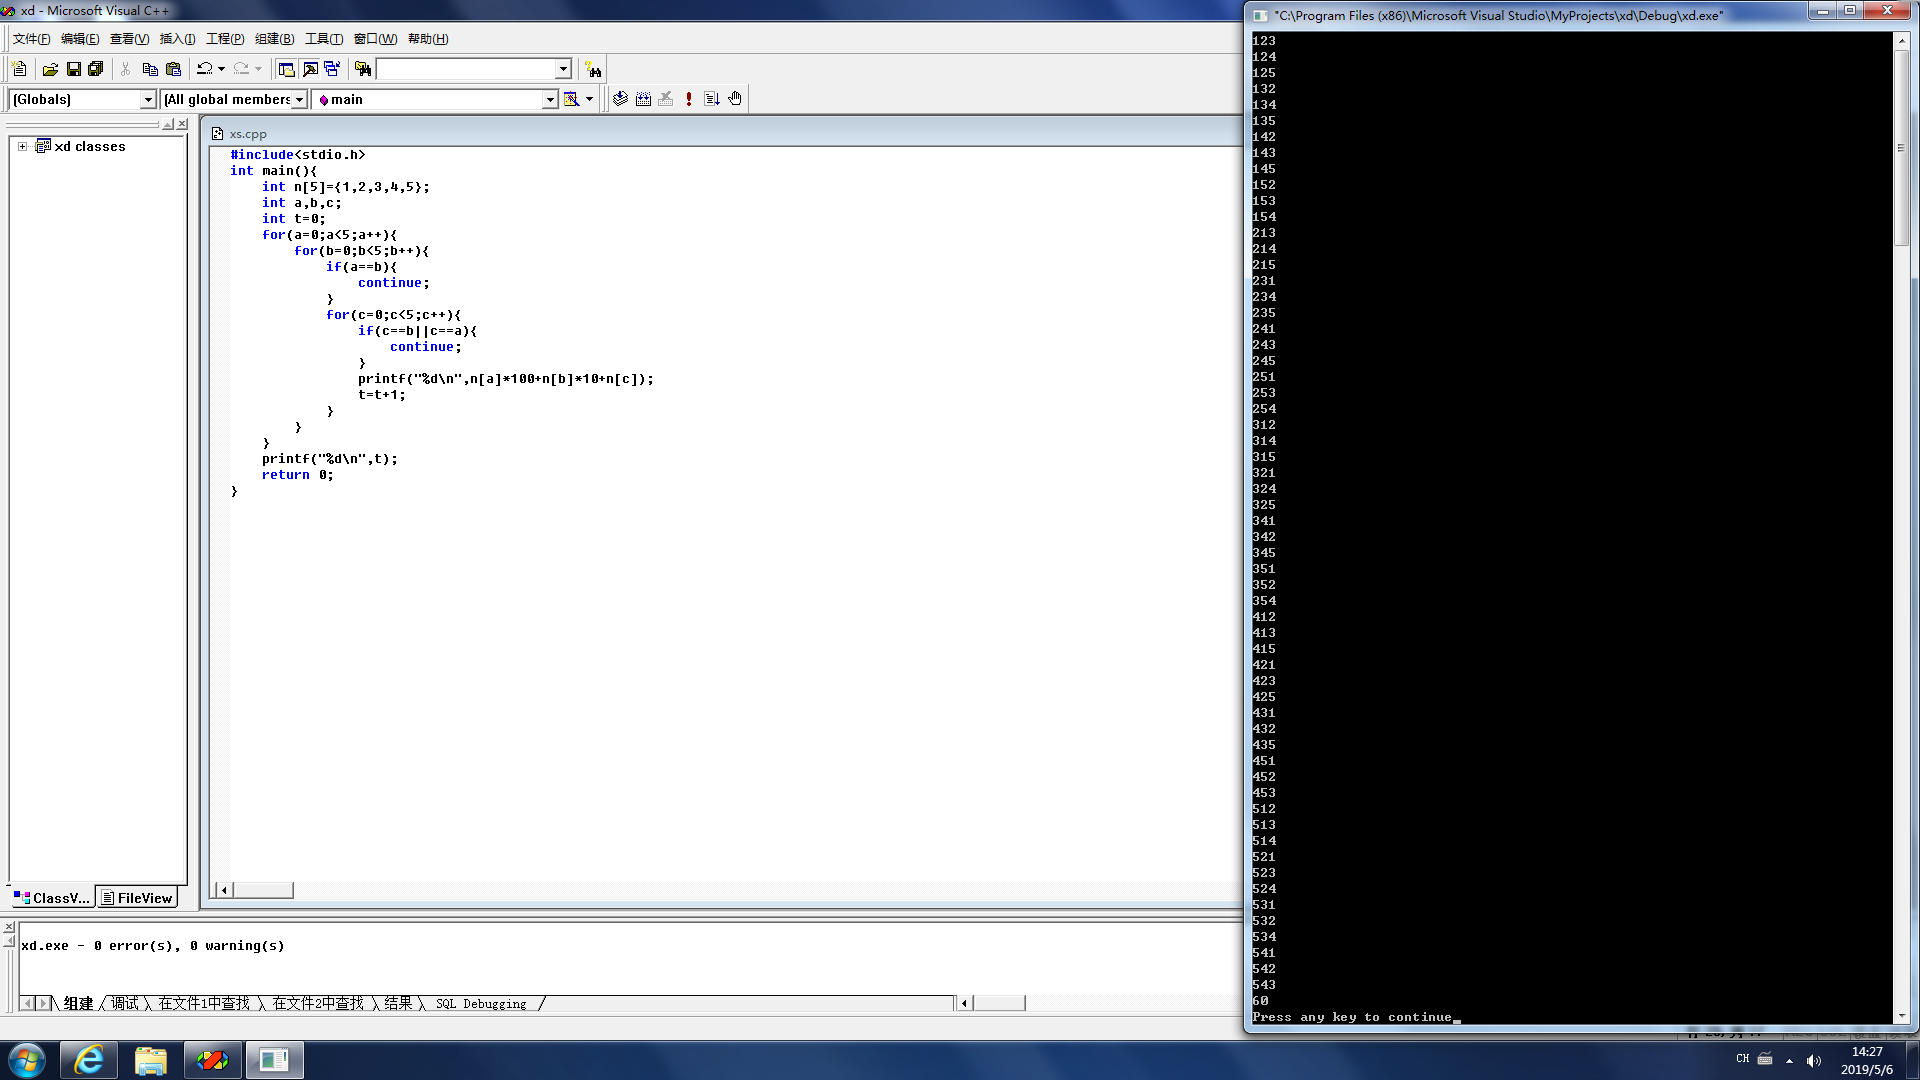
Task: Click the Find combo text field
Action: (465, 69)
